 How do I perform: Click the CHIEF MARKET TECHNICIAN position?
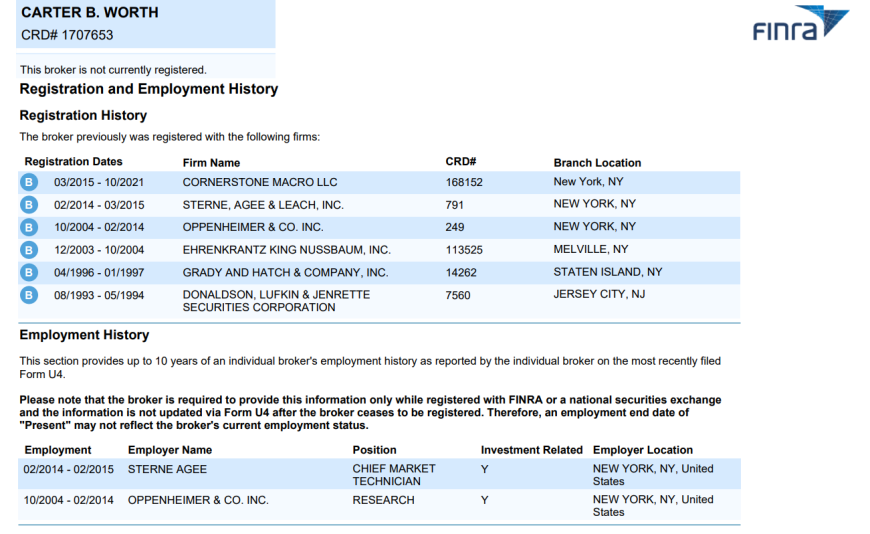click(393, 475)
